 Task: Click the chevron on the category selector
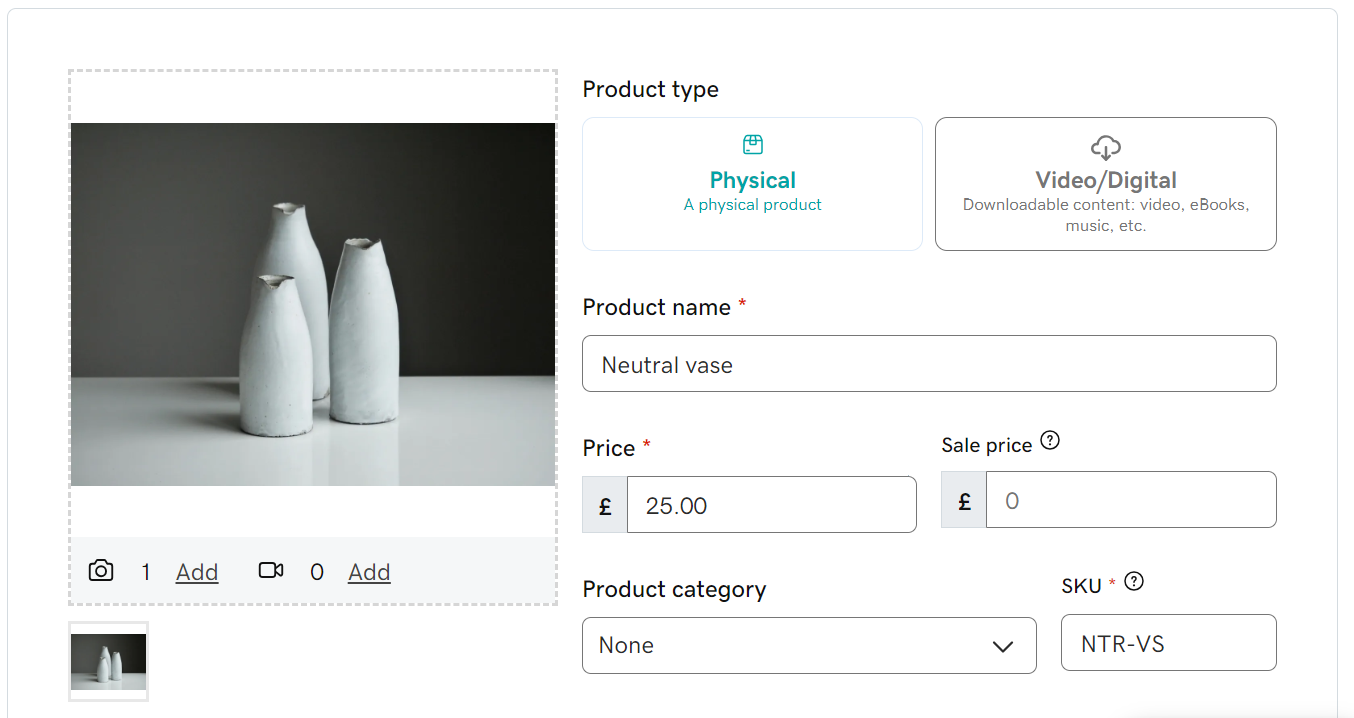[1002, 647]
